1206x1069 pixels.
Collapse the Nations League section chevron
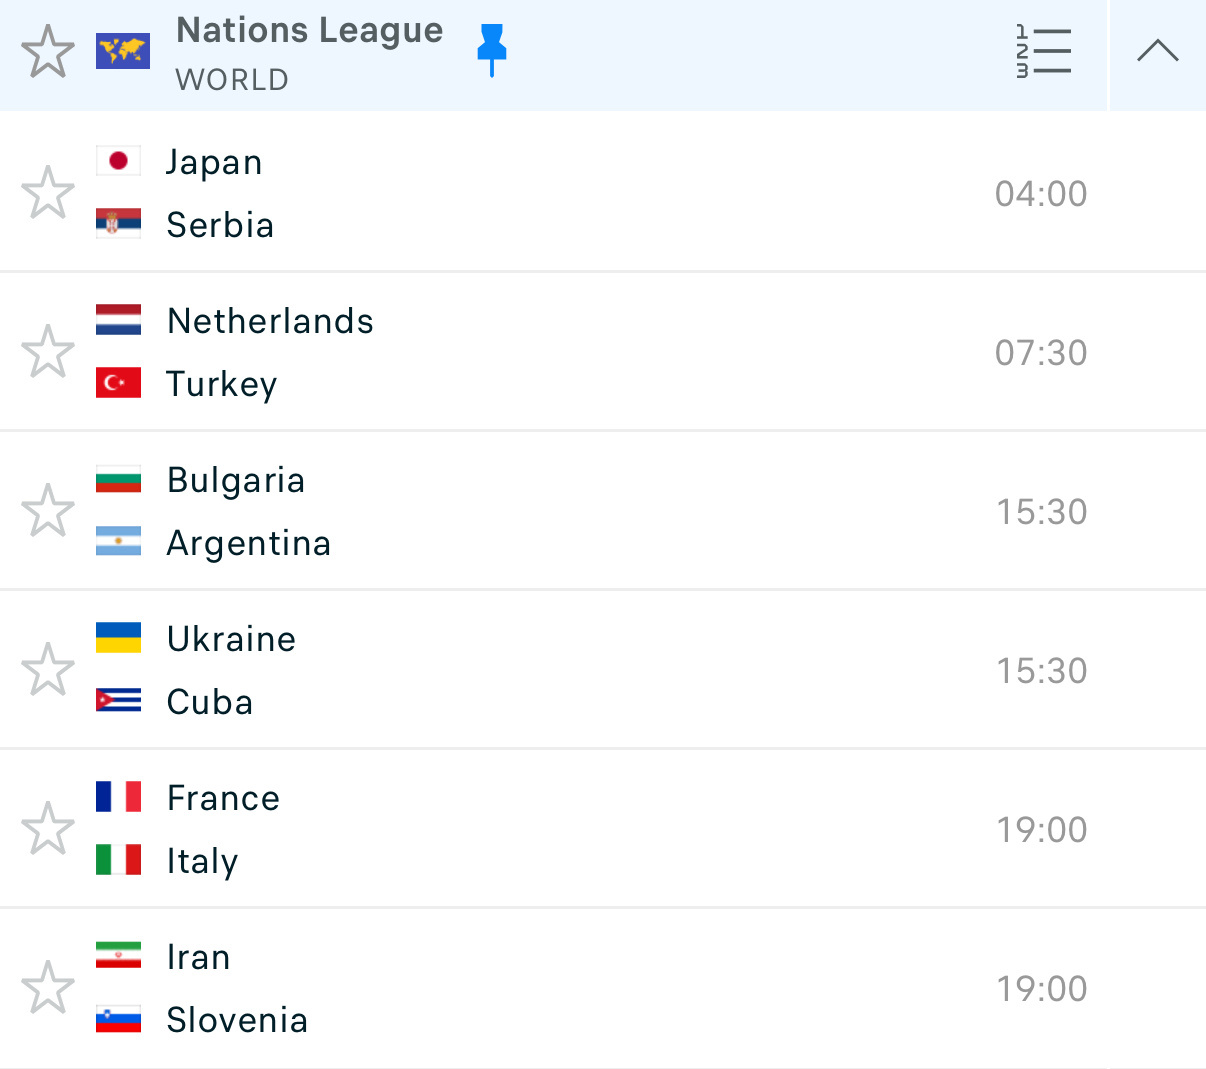point(1157,51)
